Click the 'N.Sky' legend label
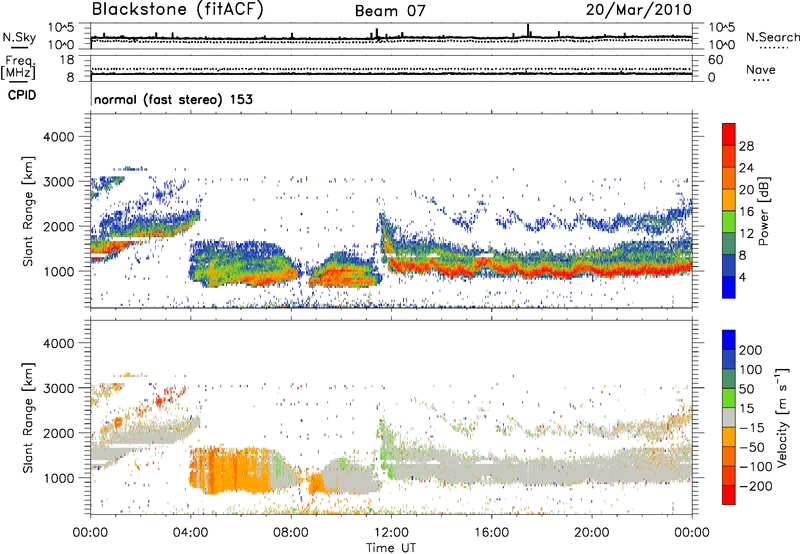Screen dimensions: 800x554 tap(19, 37)
